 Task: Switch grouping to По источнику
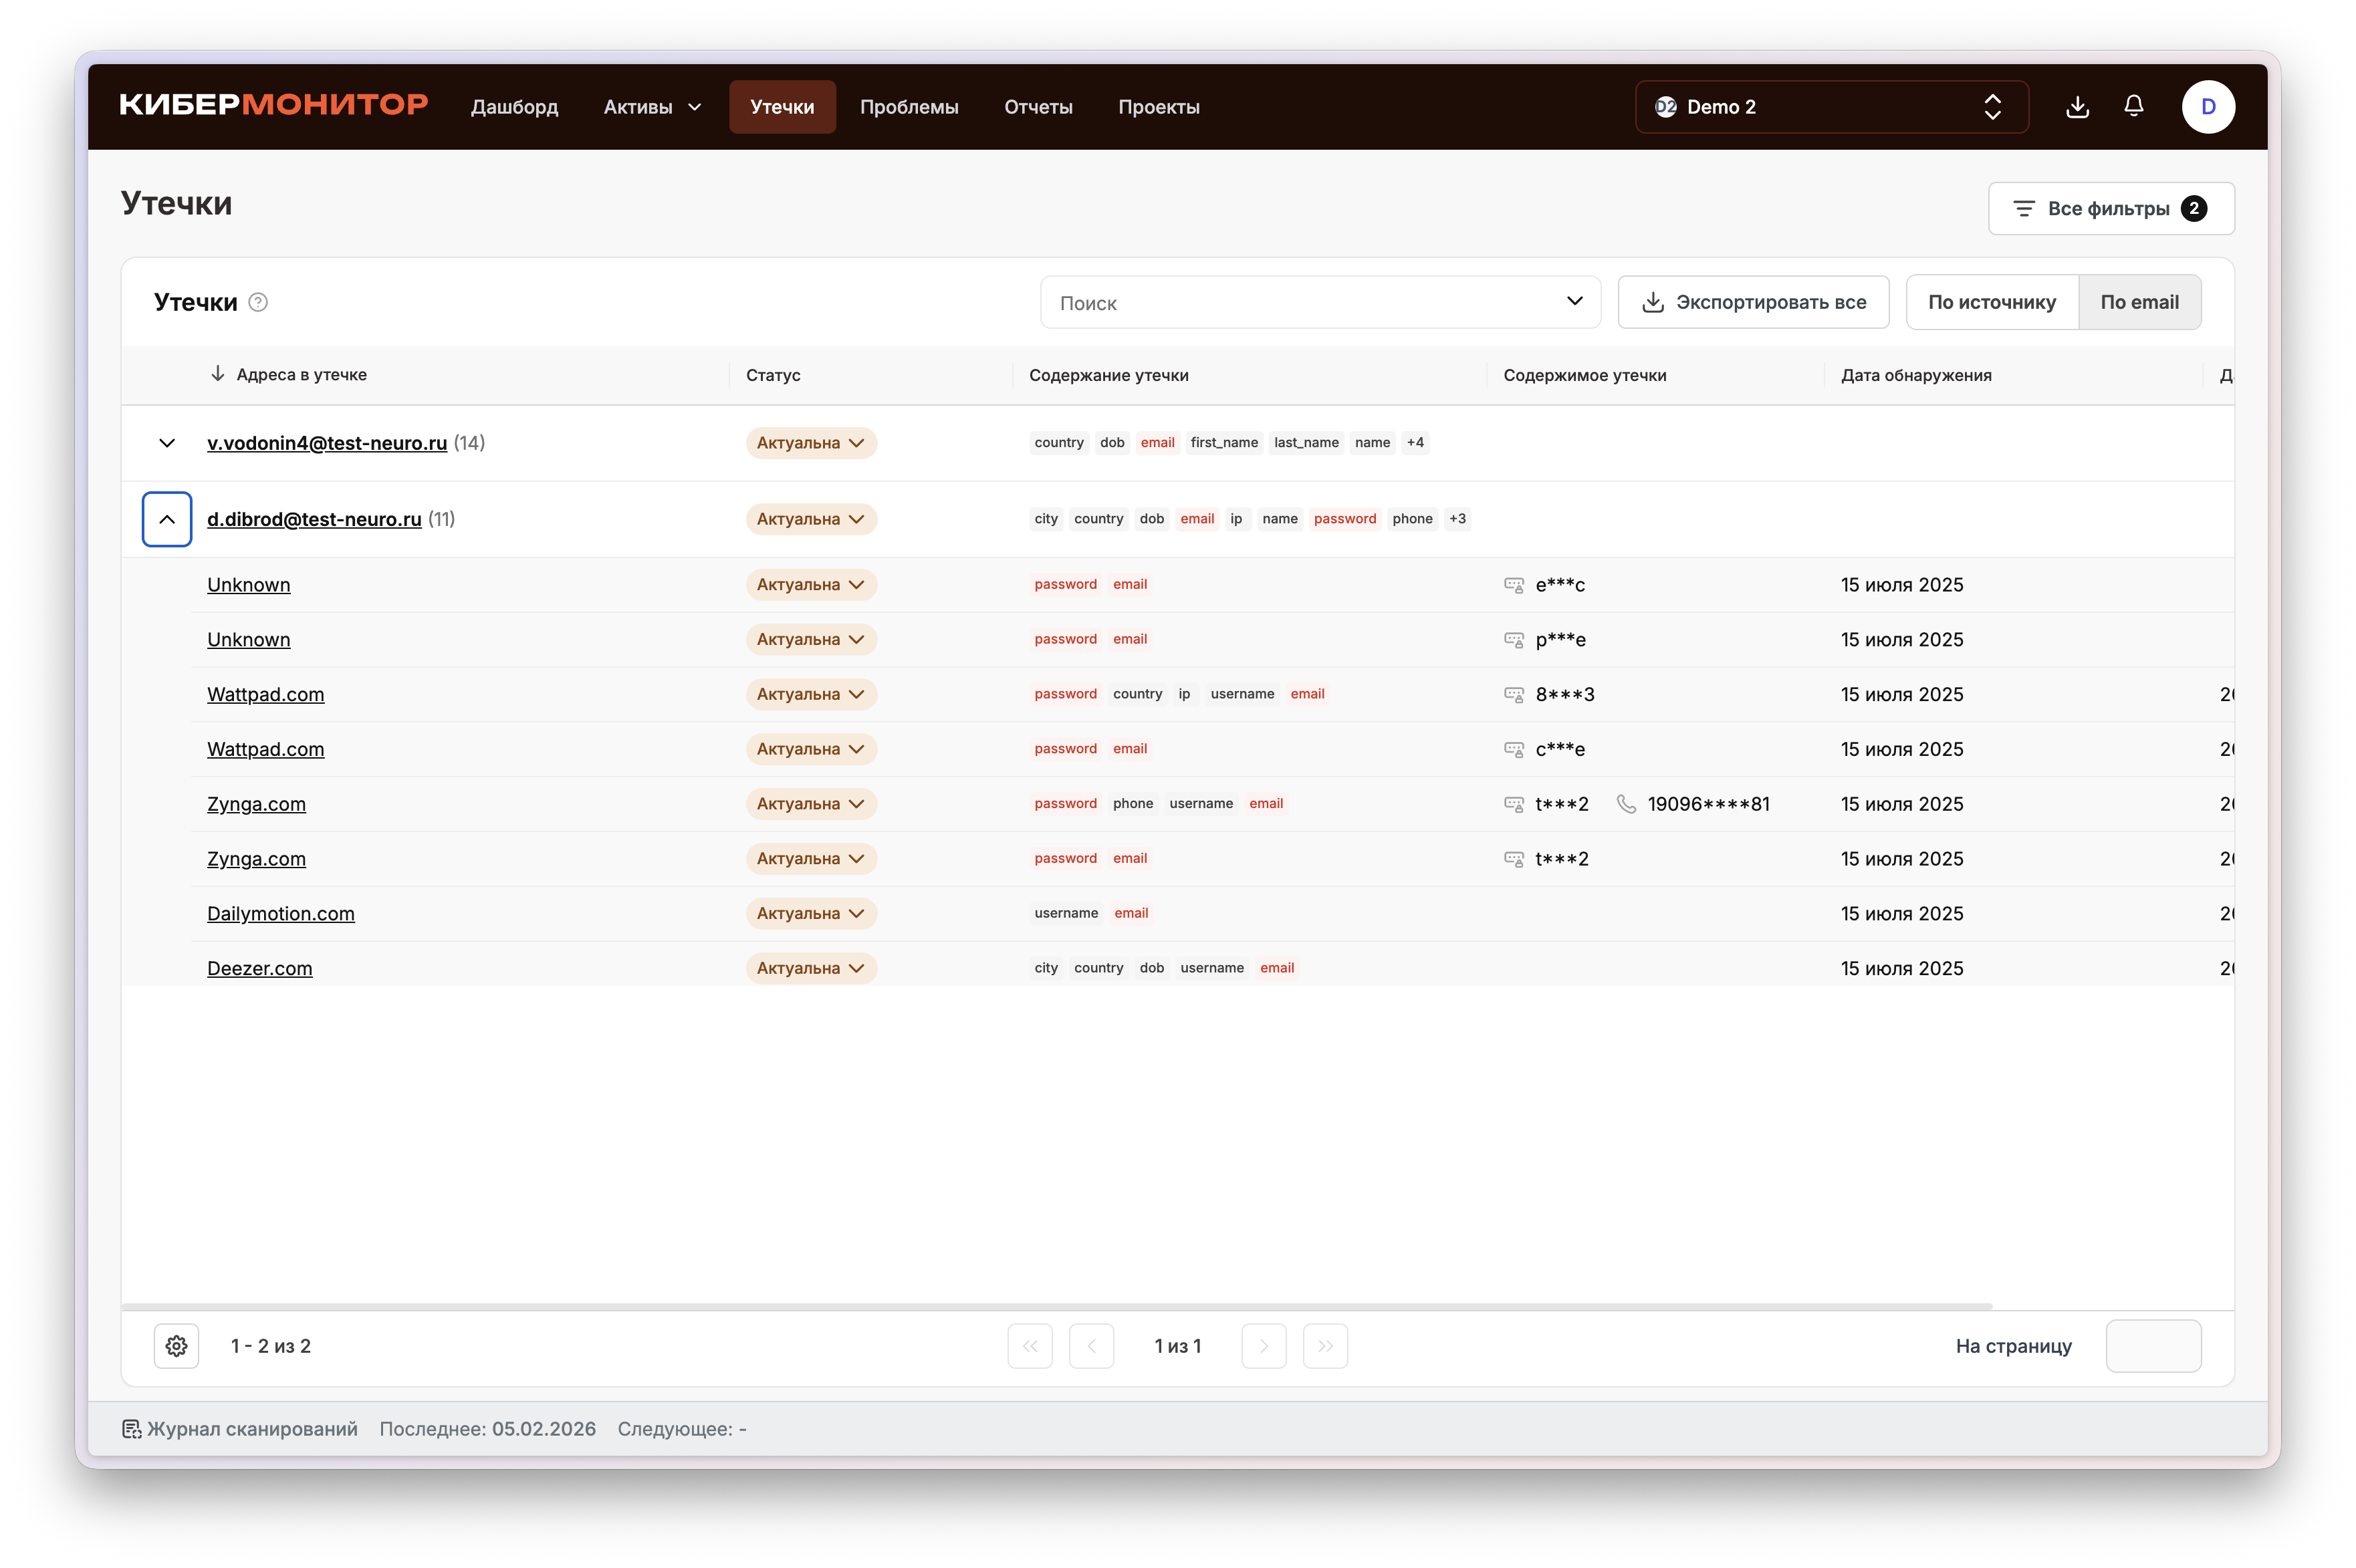click(1991, 302)
